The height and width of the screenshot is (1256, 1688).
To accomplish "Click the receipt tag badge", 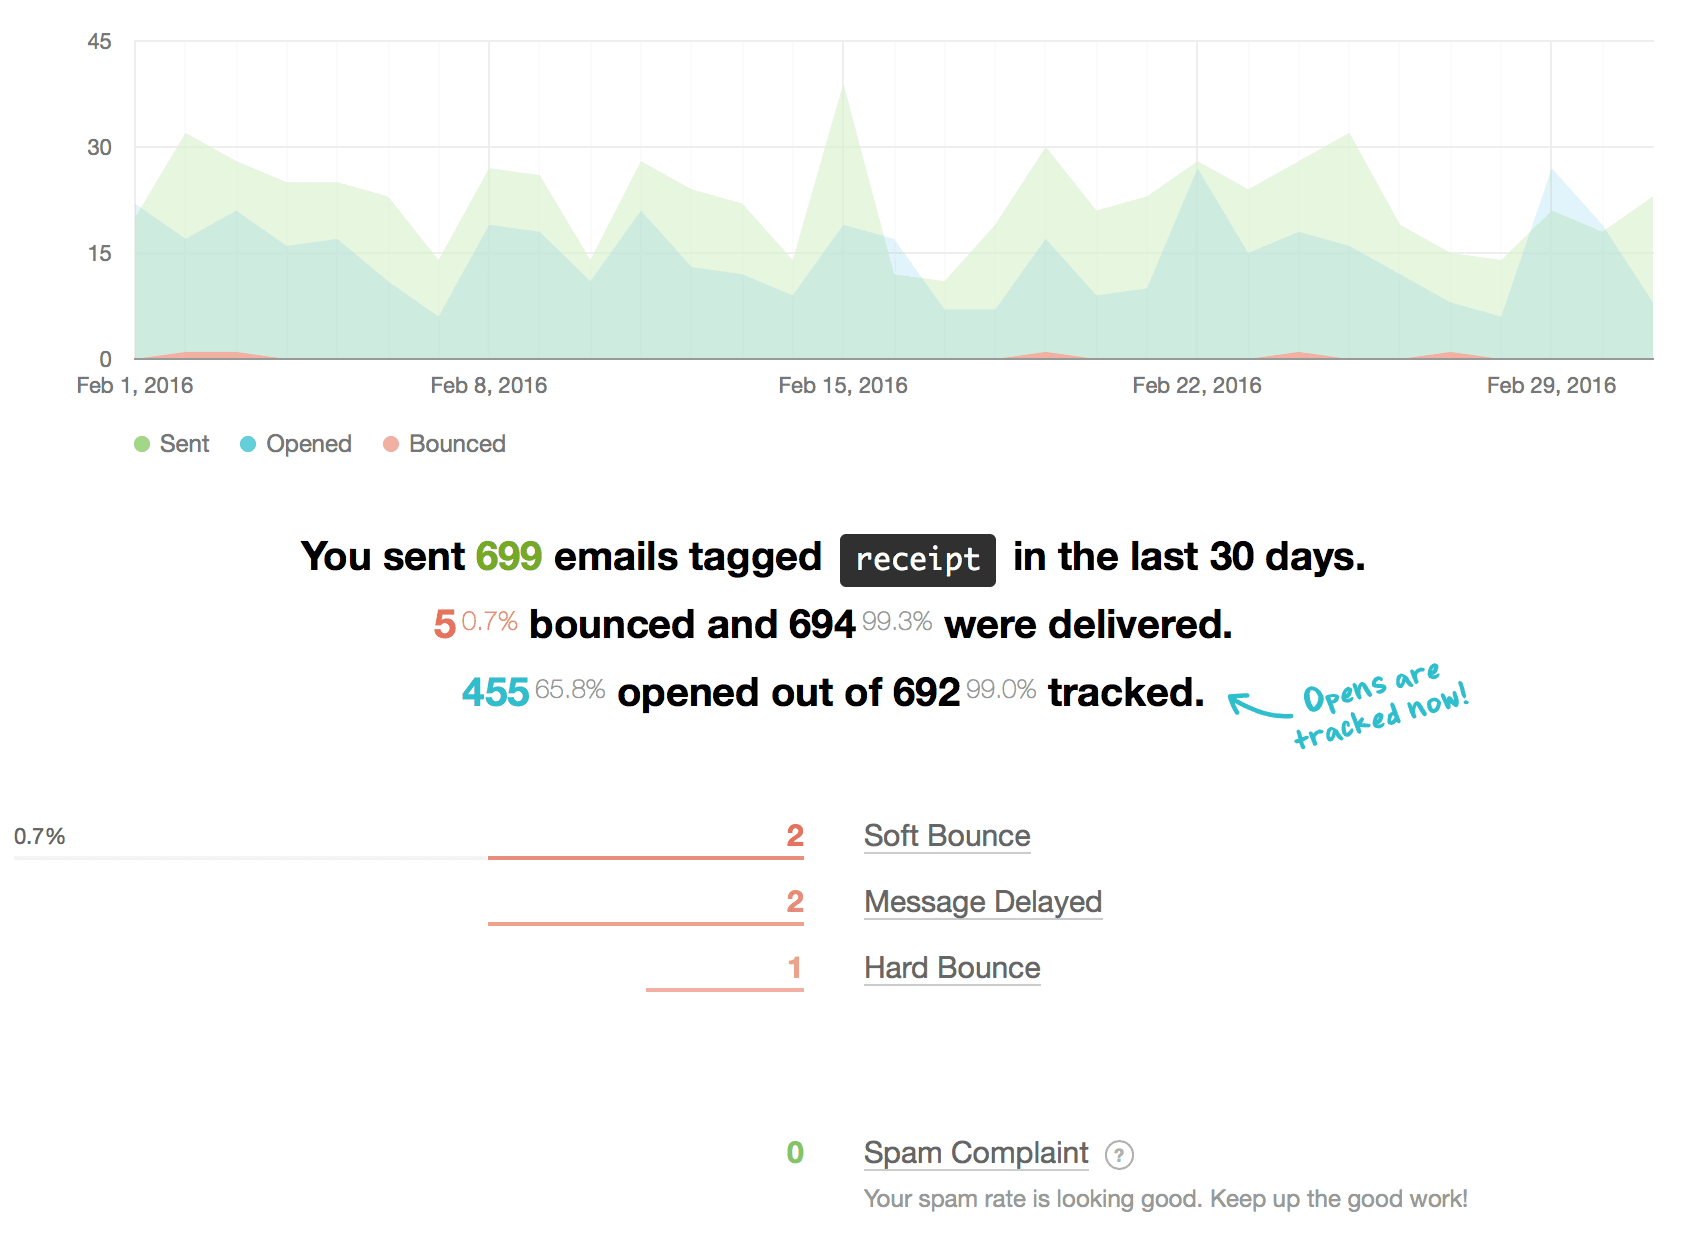I will point(917,560).
